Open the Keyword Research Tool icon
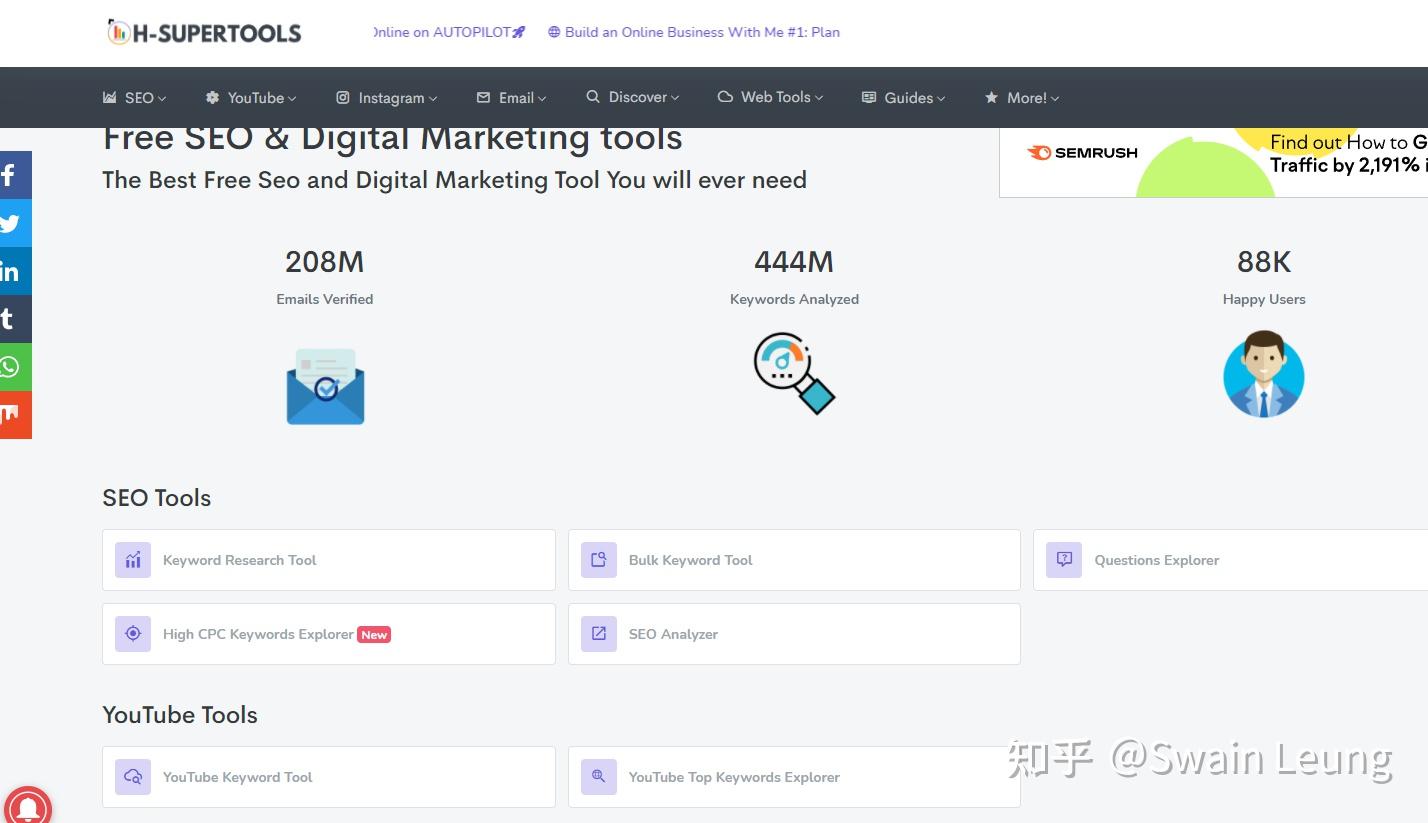Viewport: 1428px width, 823px height. pyautogui.click(x=132, y=560)
